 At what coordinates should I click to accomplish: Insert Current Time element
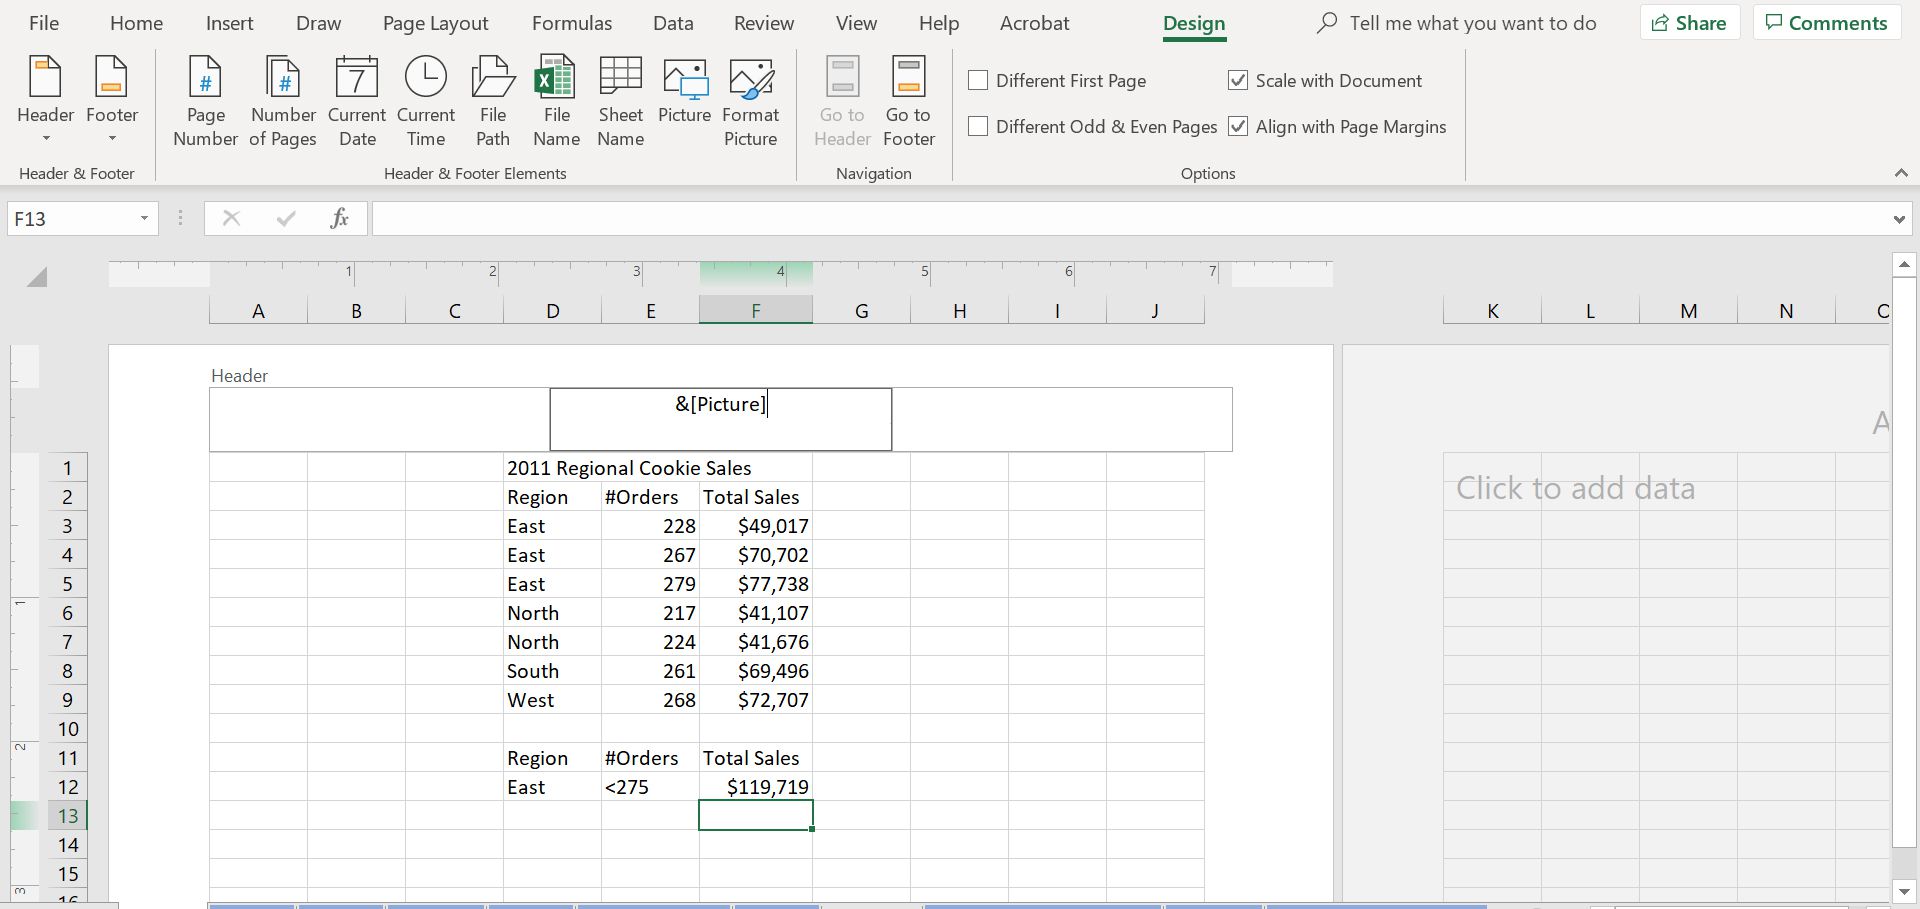[426, 101]
